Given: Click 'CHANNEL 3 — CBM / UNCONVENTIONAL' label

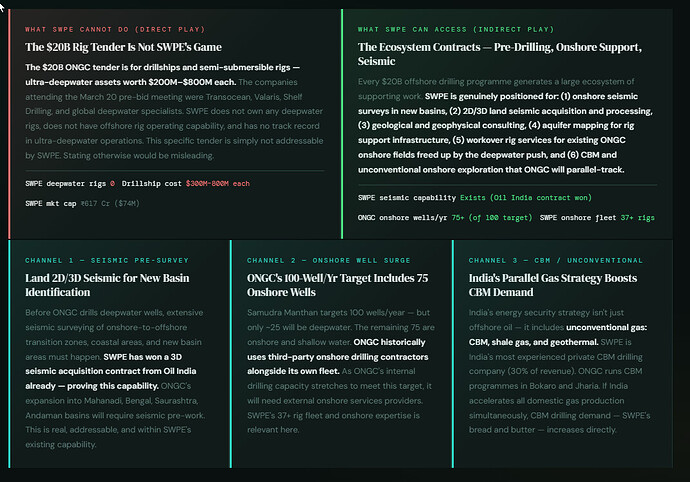Looking at the screenshot, I should [556, 261].
